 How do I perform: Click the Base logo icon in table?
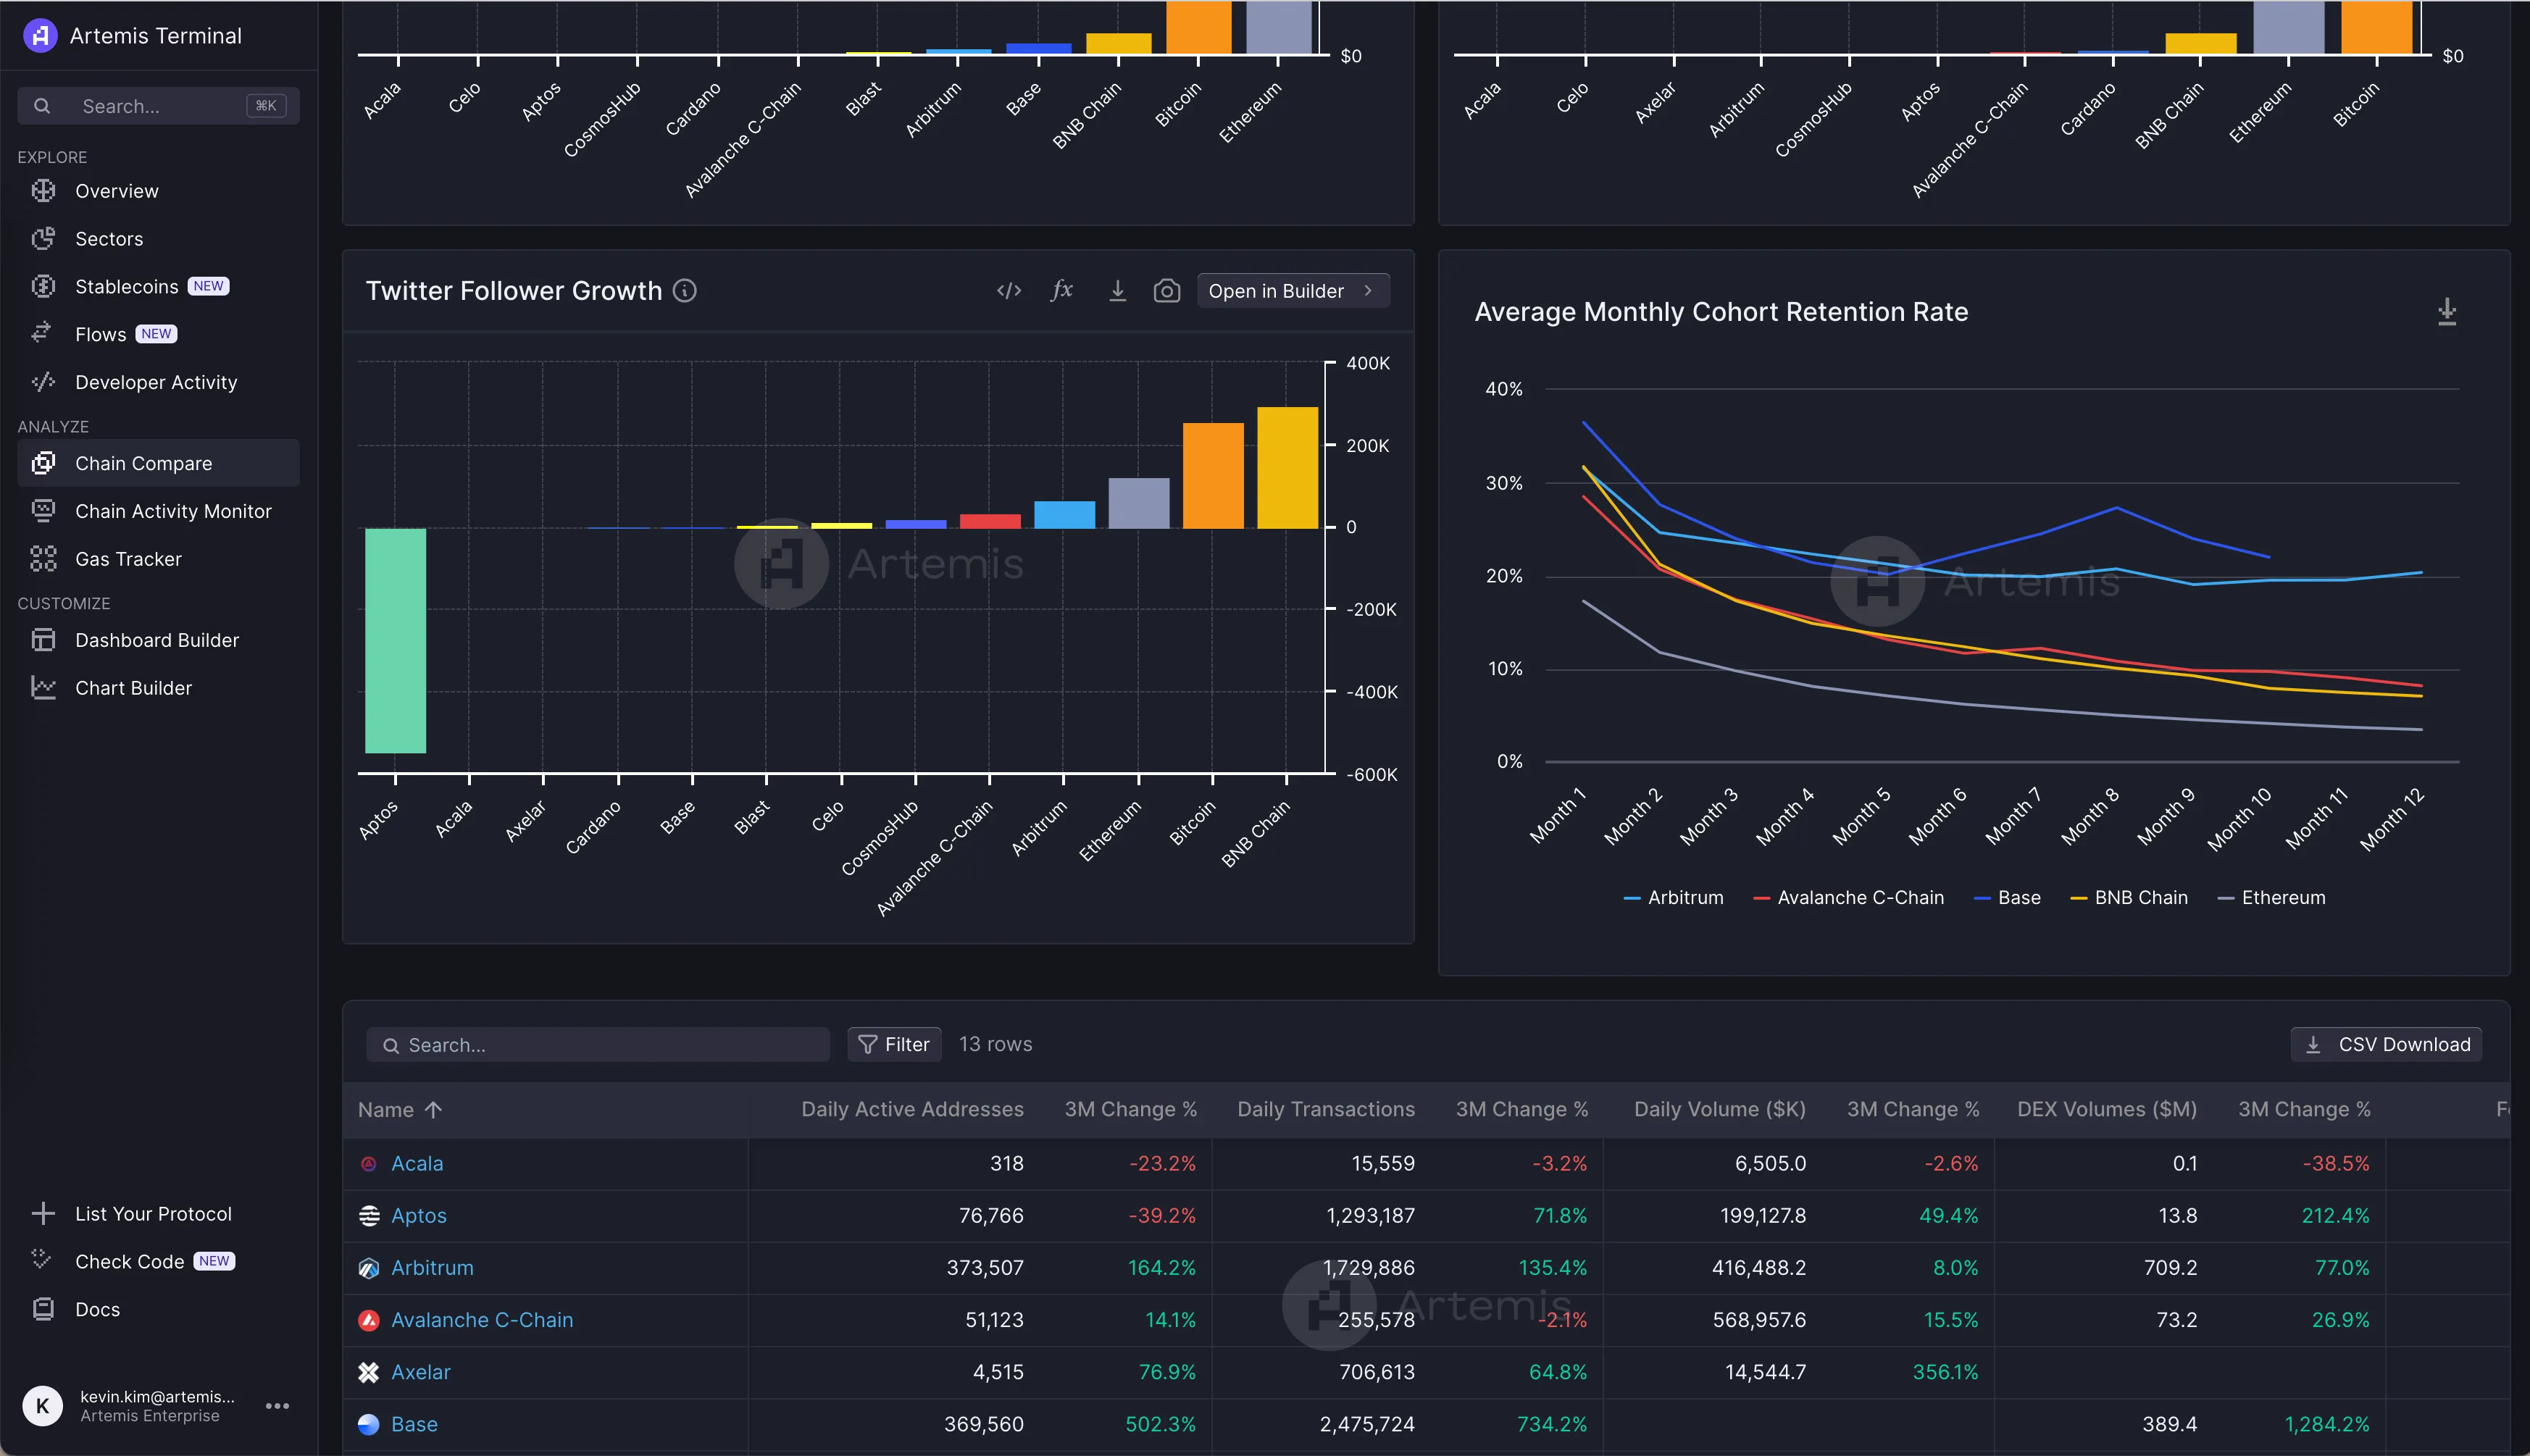(369, 1424)
